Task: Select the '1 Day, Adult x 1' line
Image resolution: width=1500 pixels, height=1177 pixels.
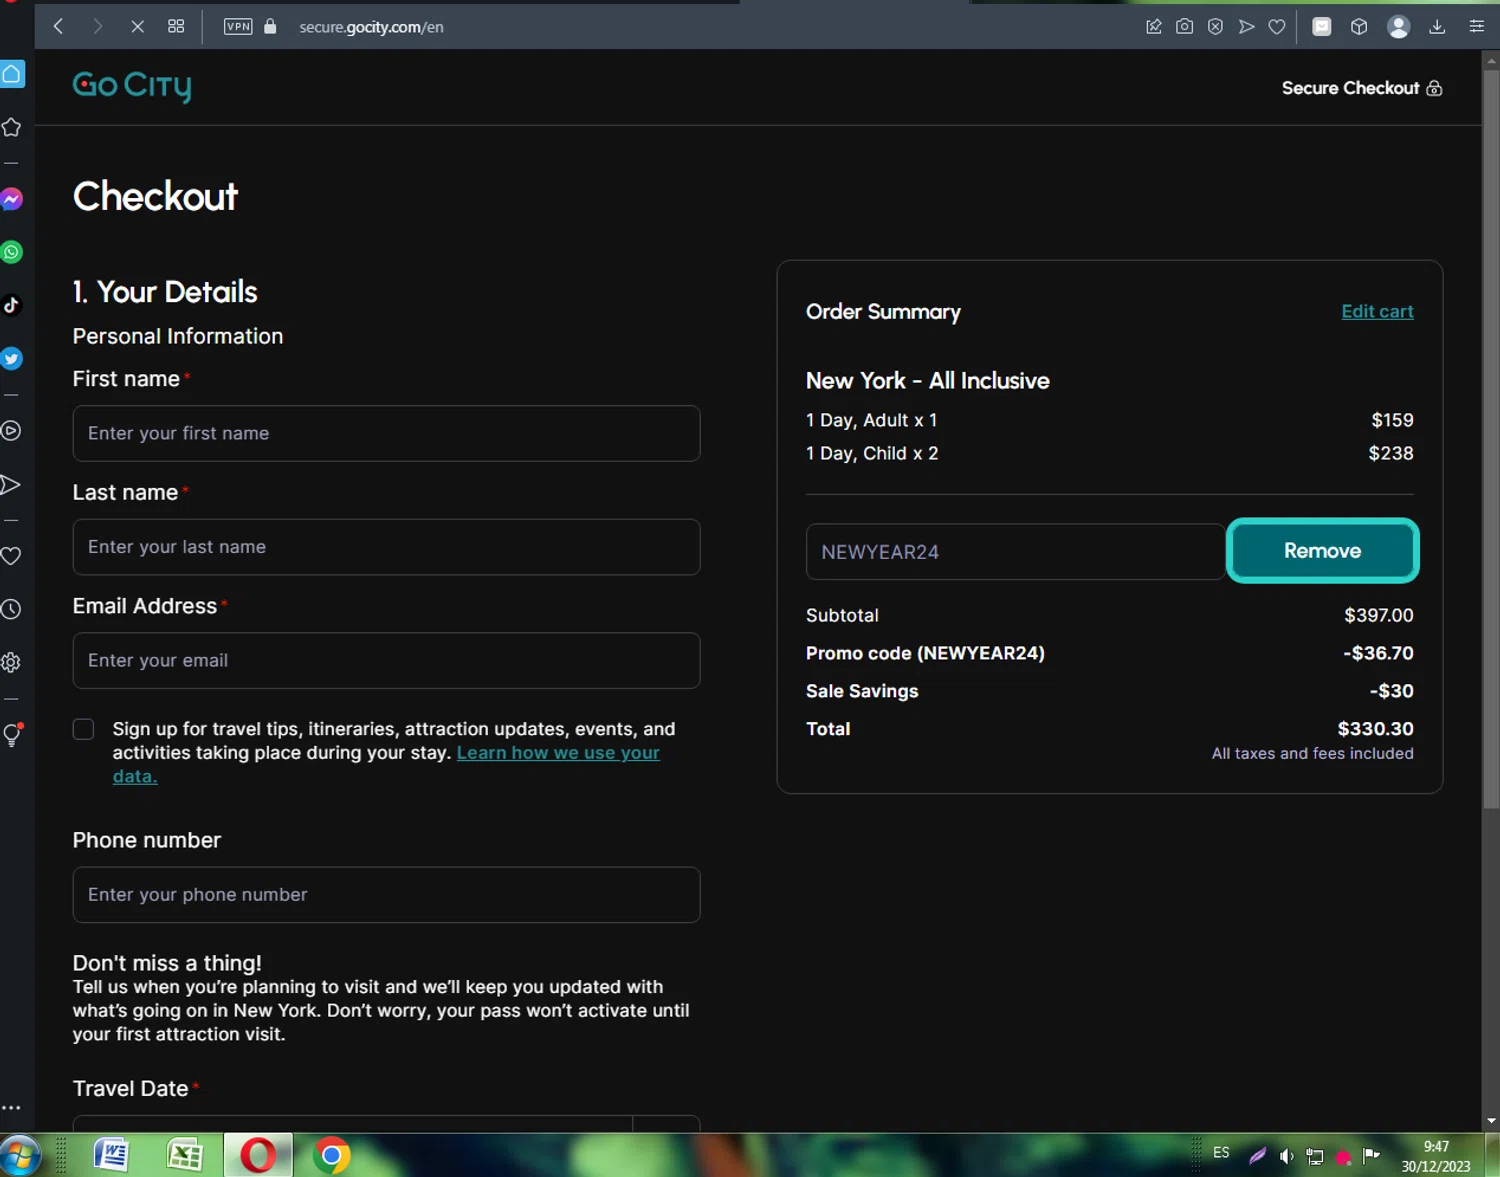Action: click(871, 420)
